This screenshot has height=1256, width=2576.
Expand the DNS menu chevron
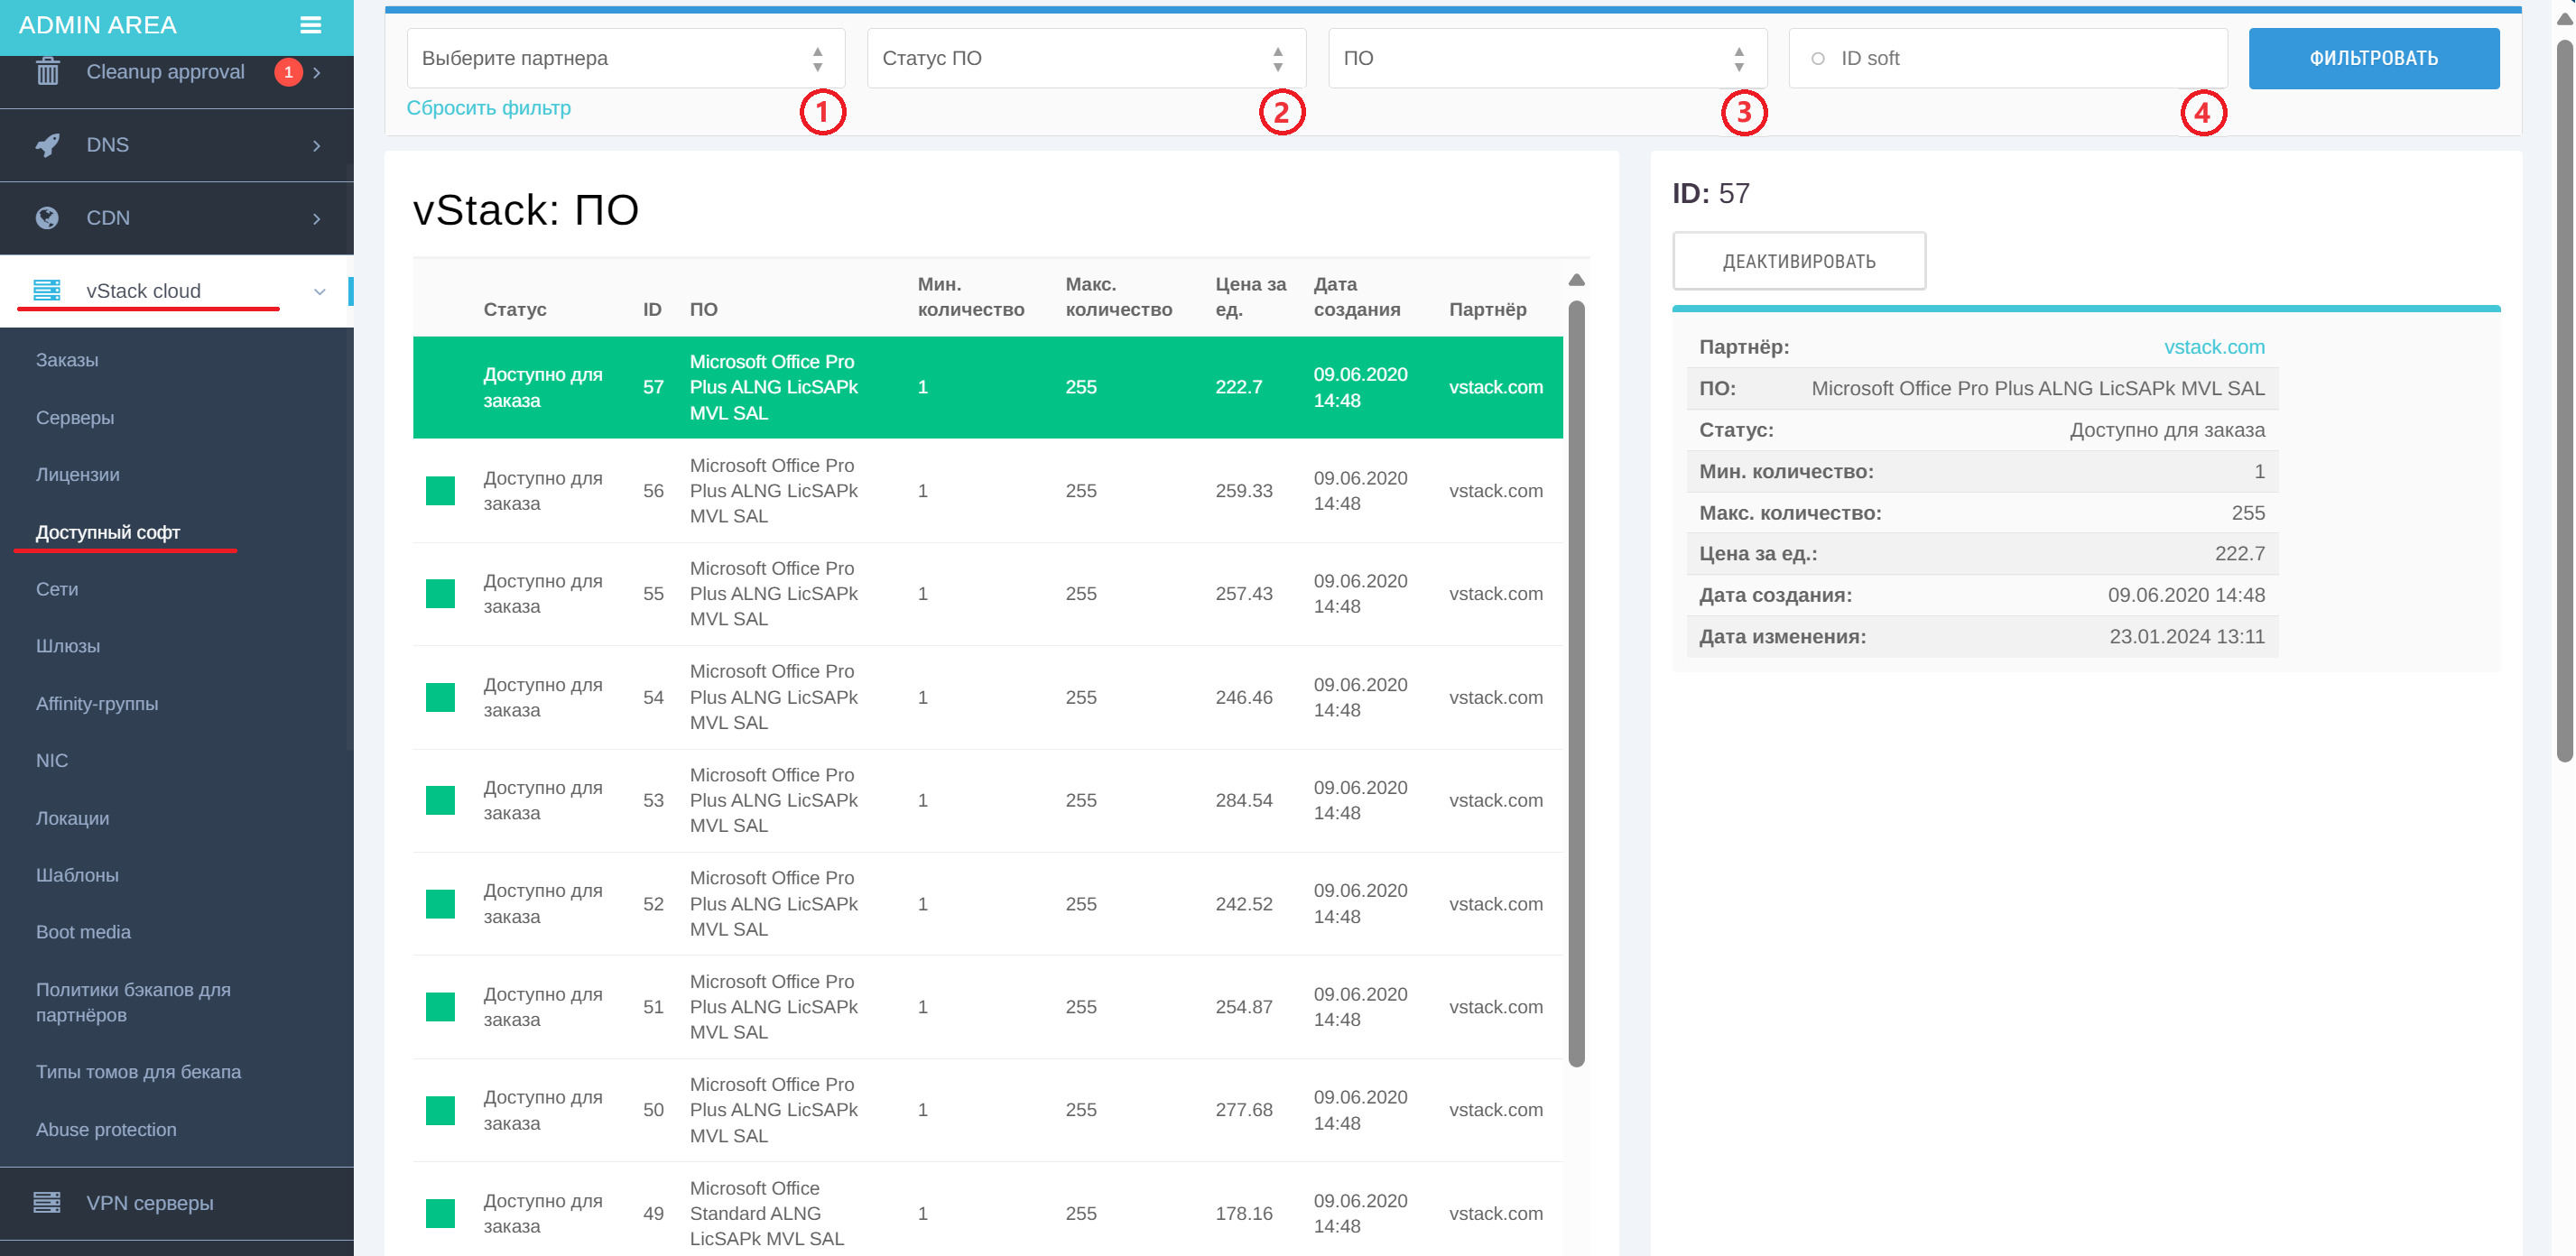point(317,146)
